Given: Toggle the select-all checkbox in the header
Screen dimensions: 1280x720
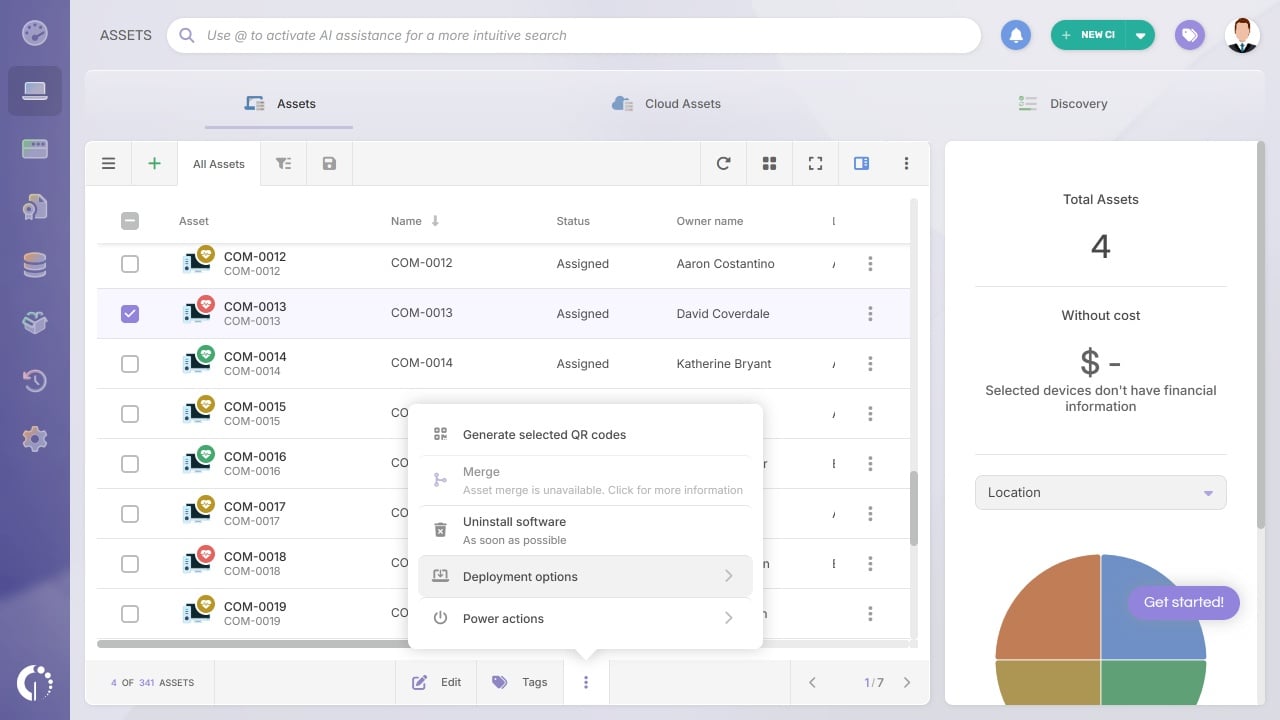Looking at the screenshot, I should coord(130,221).
